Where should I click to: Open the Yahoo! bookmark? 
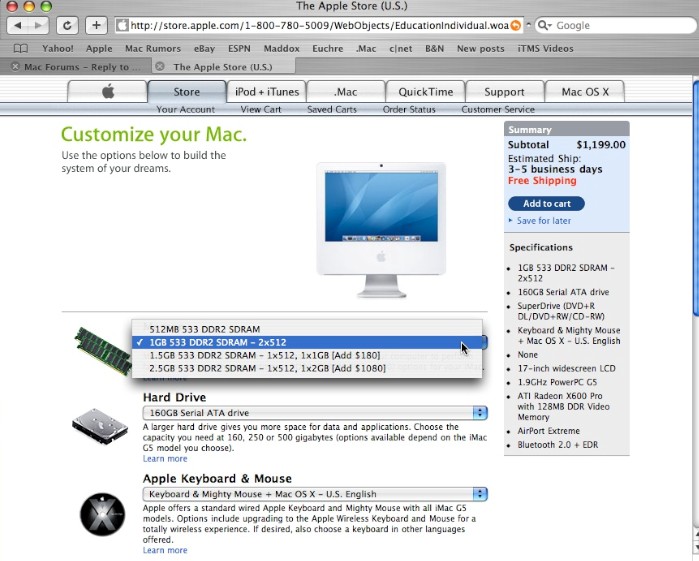[x=58, y=48]
